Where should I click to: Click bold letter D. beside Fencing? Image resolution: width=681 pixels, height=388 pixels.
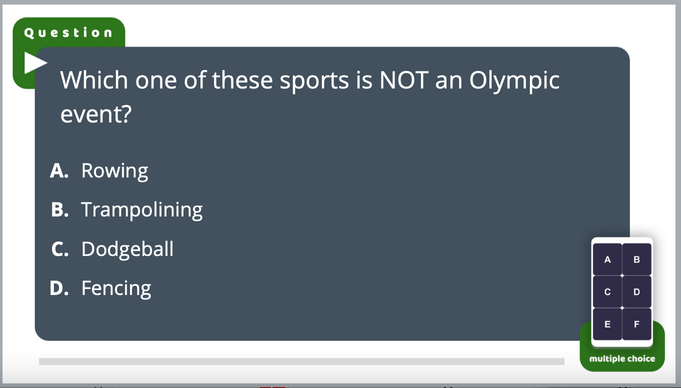click(60, 288)
